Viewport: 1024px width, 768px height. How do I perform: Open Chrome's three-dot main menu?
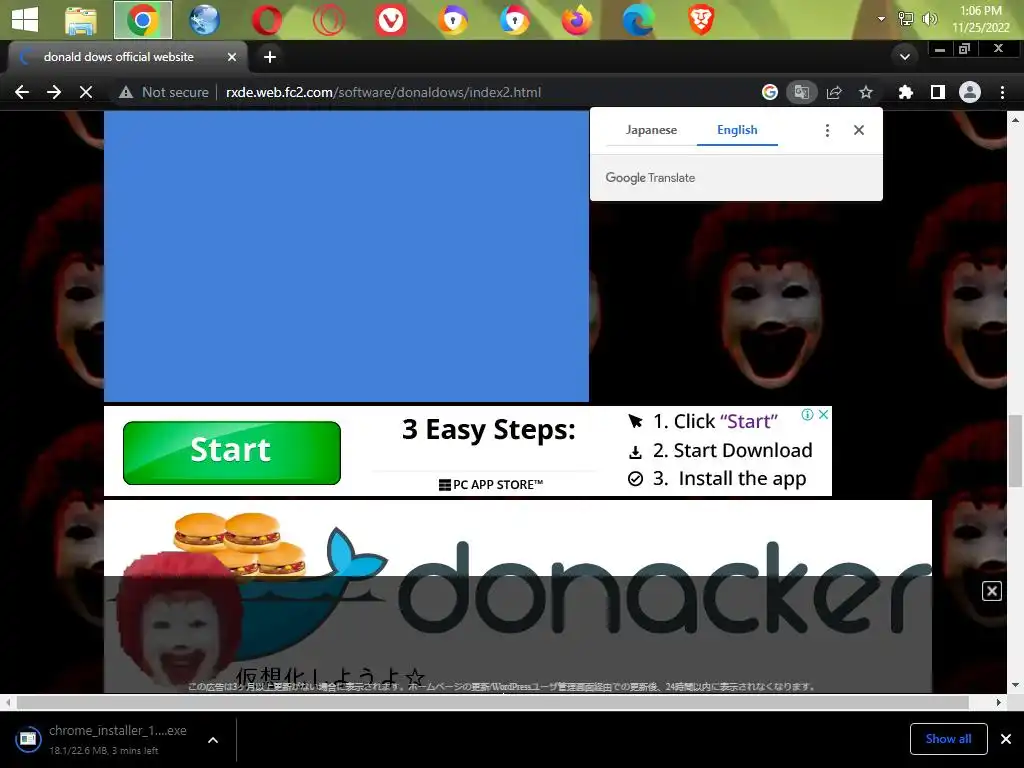click(x=1002, y=92)
